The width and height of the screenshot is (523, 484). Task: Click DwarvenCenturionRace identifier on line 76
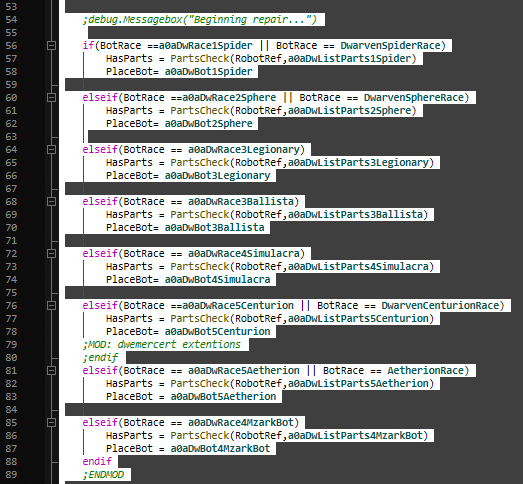pos(440,306)
